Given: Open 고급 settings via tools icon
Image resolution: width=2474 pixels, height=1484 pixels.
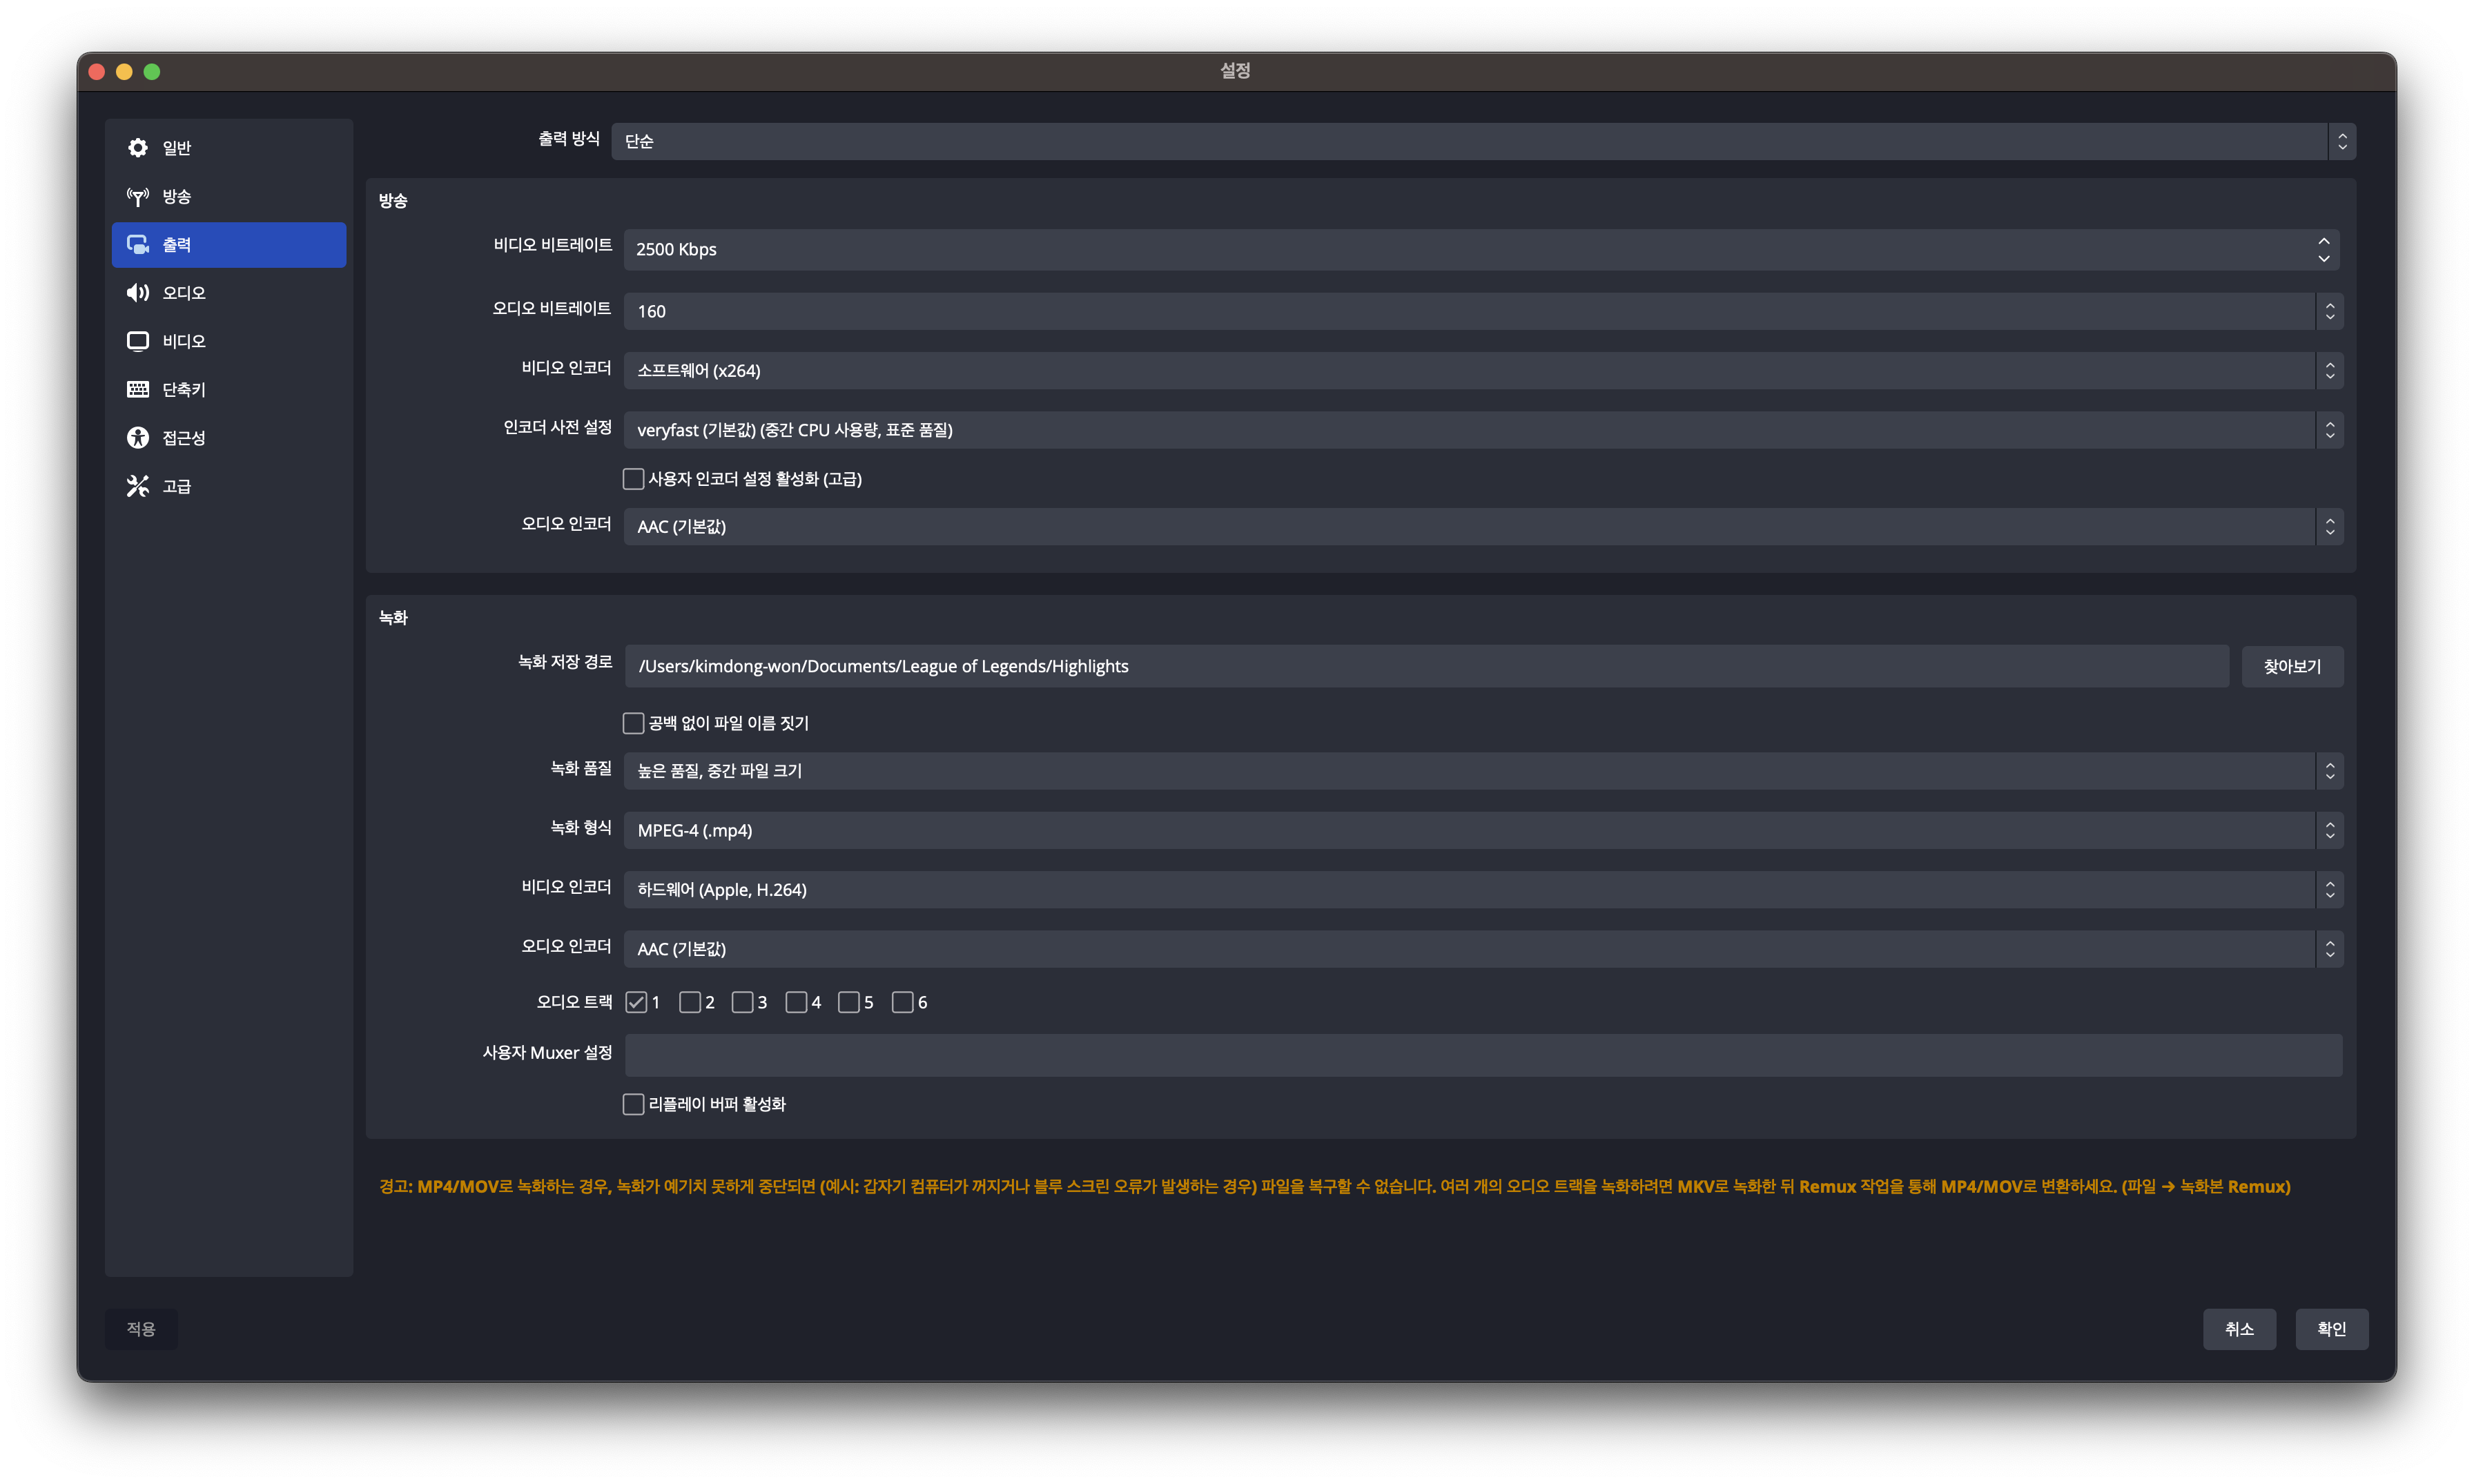Looking at the screenshot, I should click(x=138, y=486).
